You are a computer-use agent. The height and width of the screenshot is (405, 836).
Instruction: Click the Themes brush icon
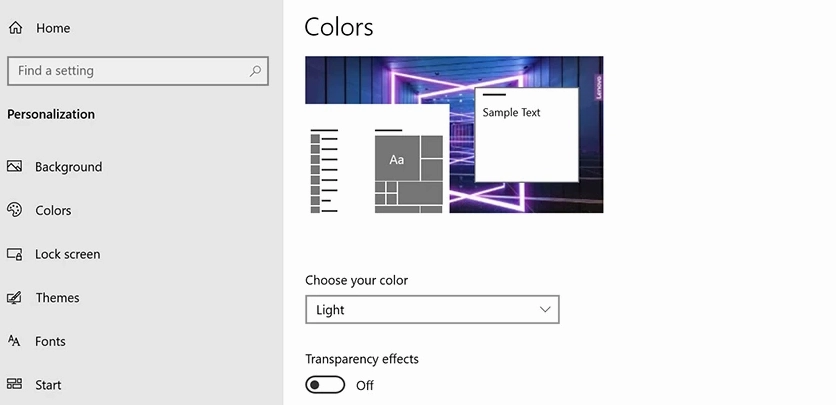coord(15,298)
